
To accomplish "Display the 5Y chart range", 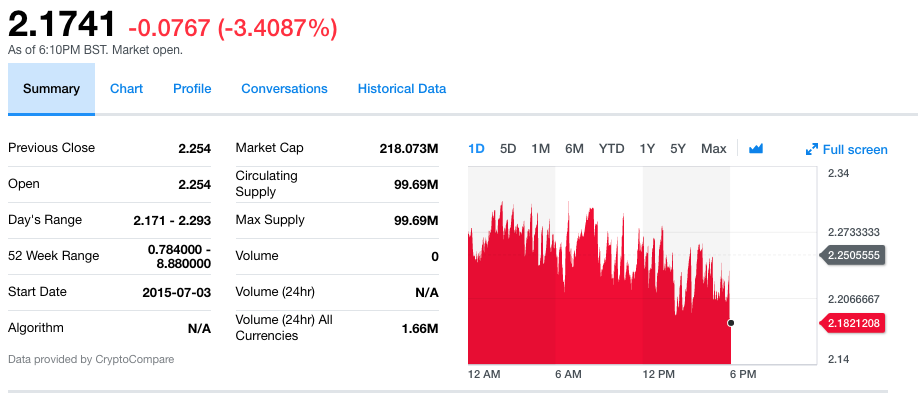I will [678, 149].
